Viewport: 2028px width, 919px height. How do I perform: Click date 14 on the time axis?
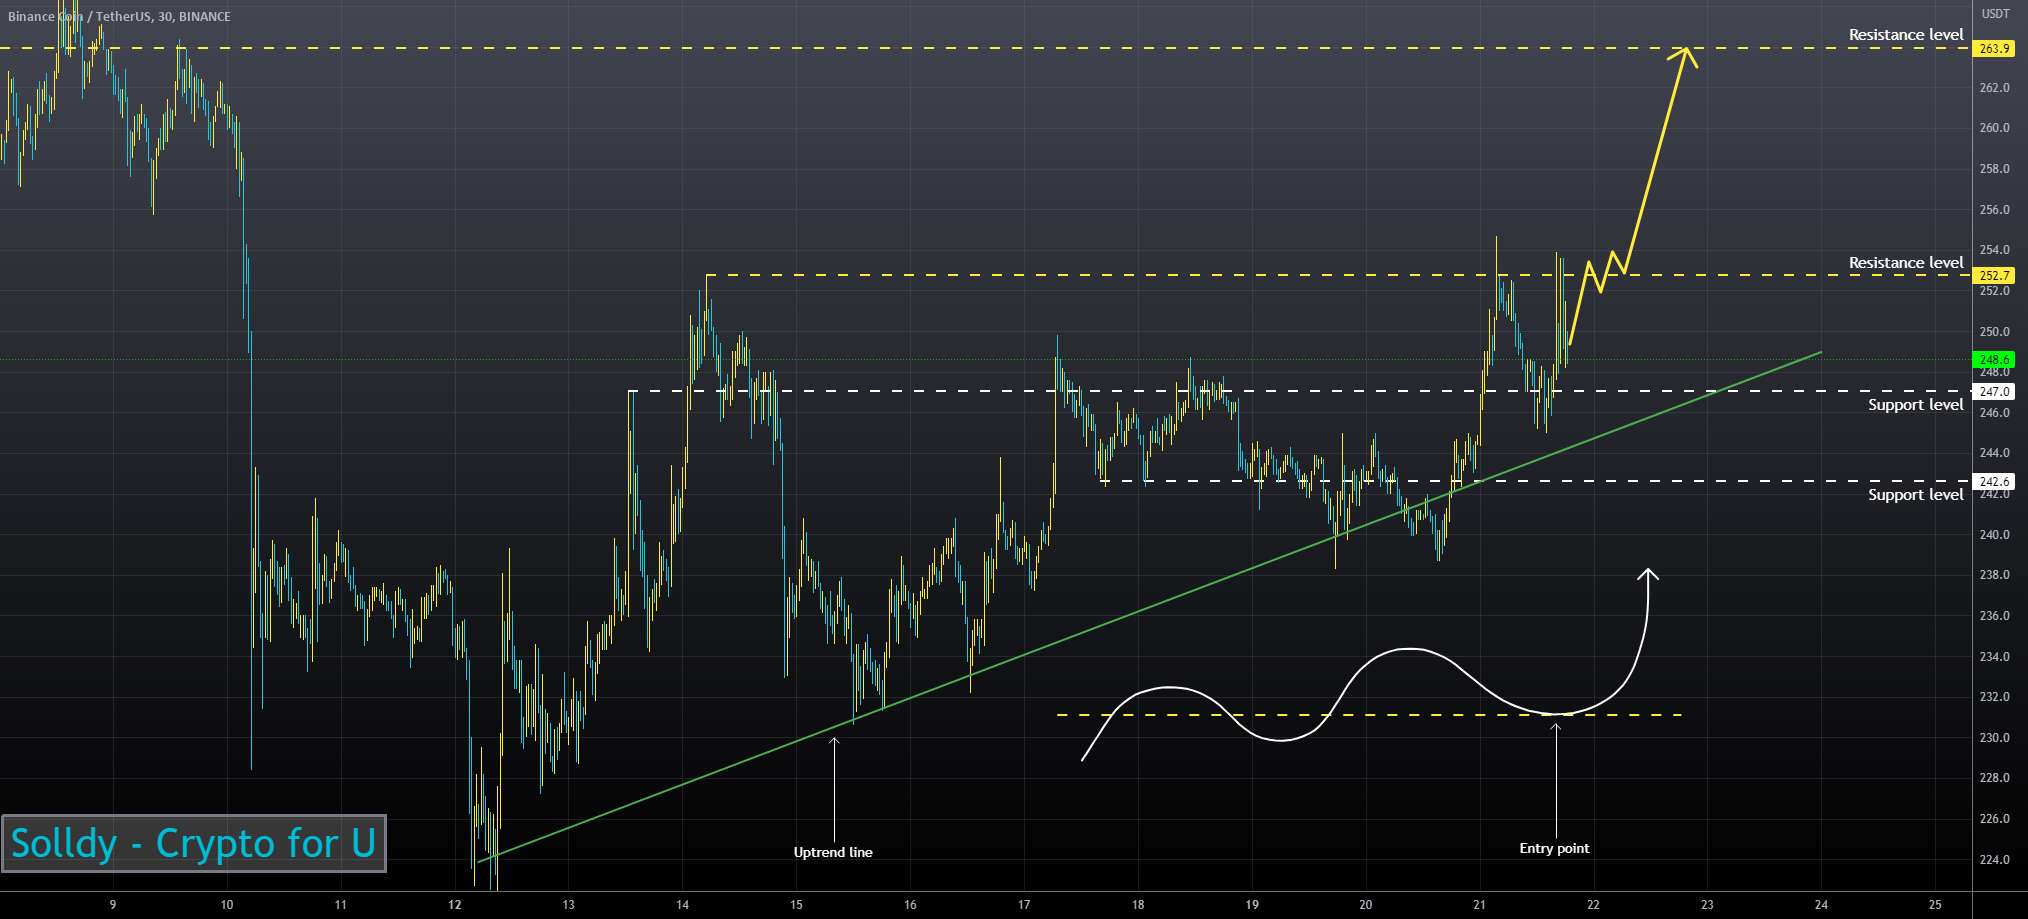pyautogui.click(x=682, y=904)
